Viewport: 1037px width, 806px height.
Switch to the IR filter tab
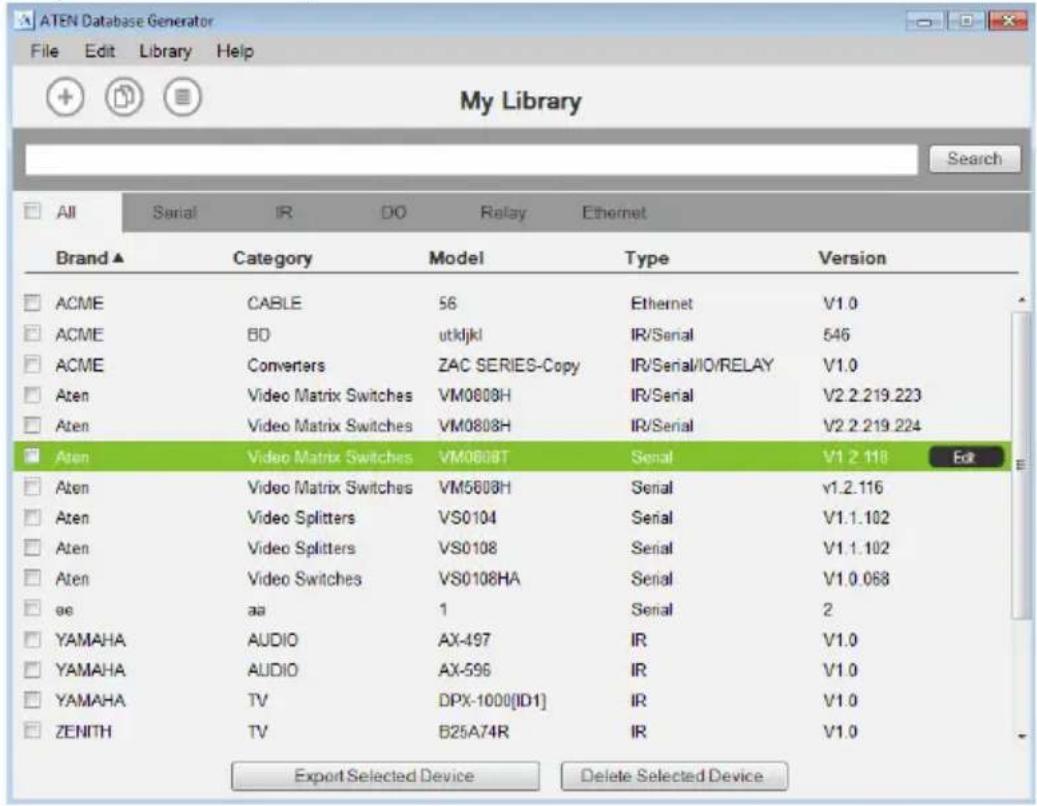coord(284,212)
